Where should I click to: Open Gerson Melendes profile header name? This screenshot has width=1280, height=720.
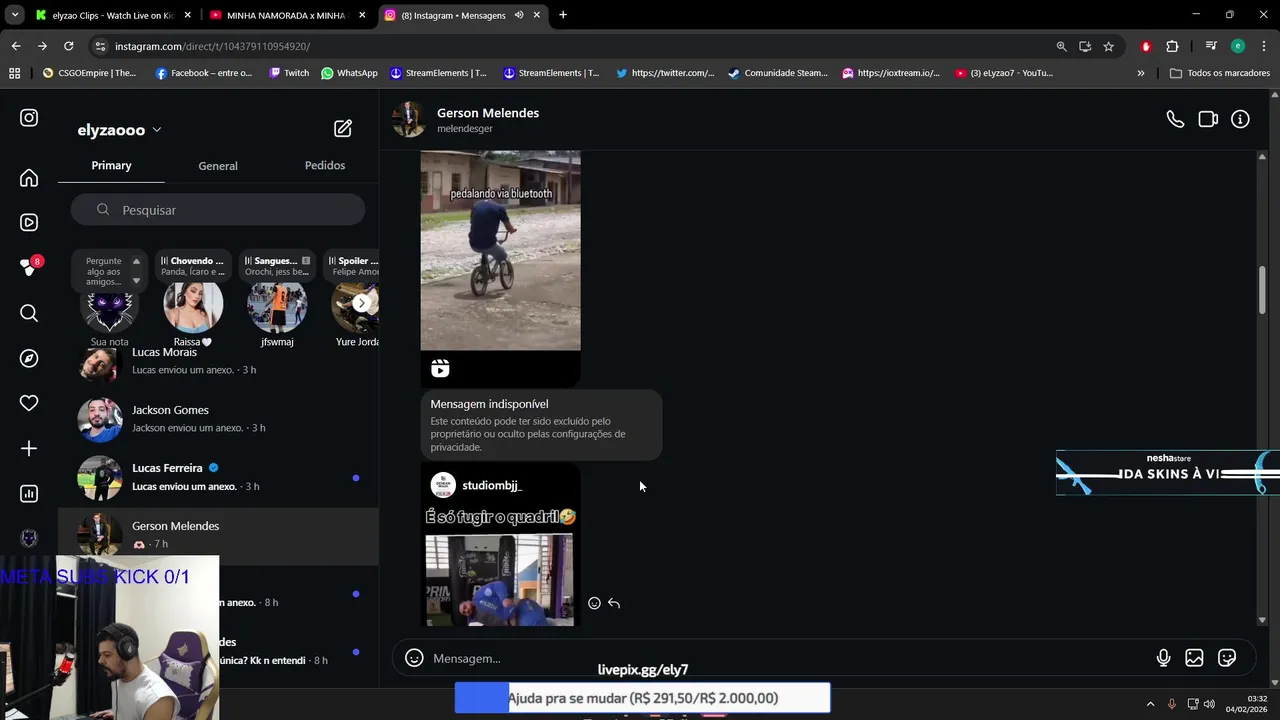point(488,113)
